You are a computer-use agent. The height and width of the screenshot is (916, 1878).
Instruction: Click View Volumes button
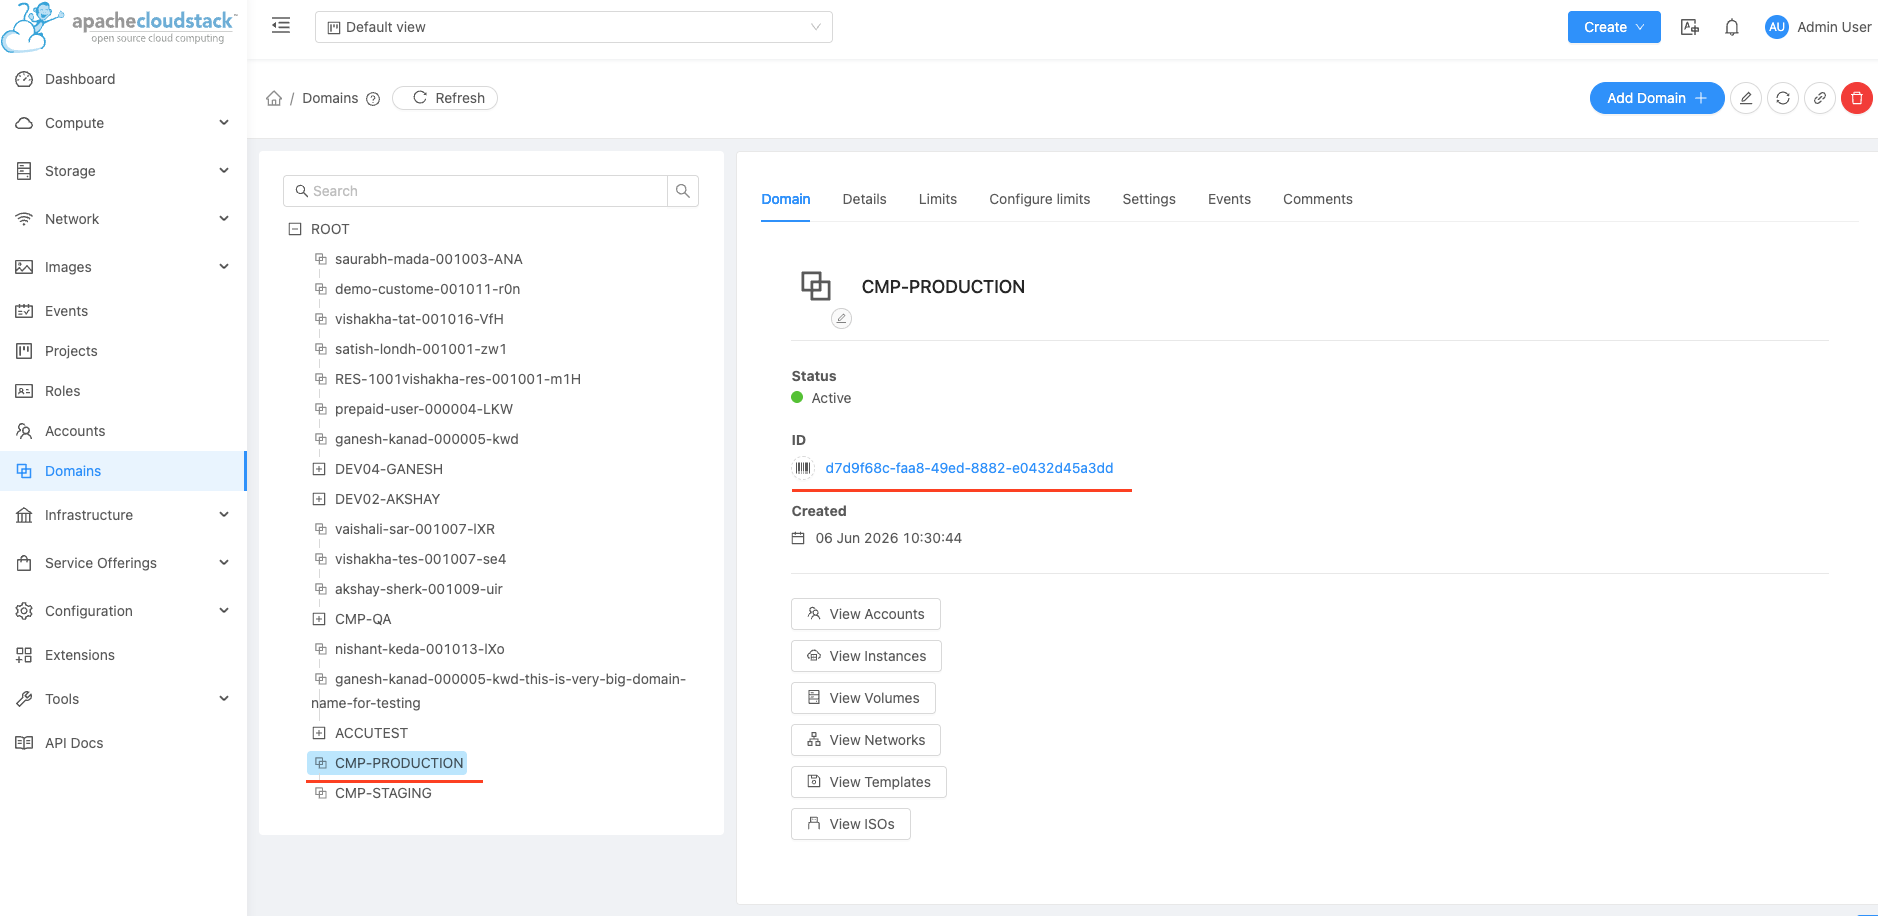[863, 698]
